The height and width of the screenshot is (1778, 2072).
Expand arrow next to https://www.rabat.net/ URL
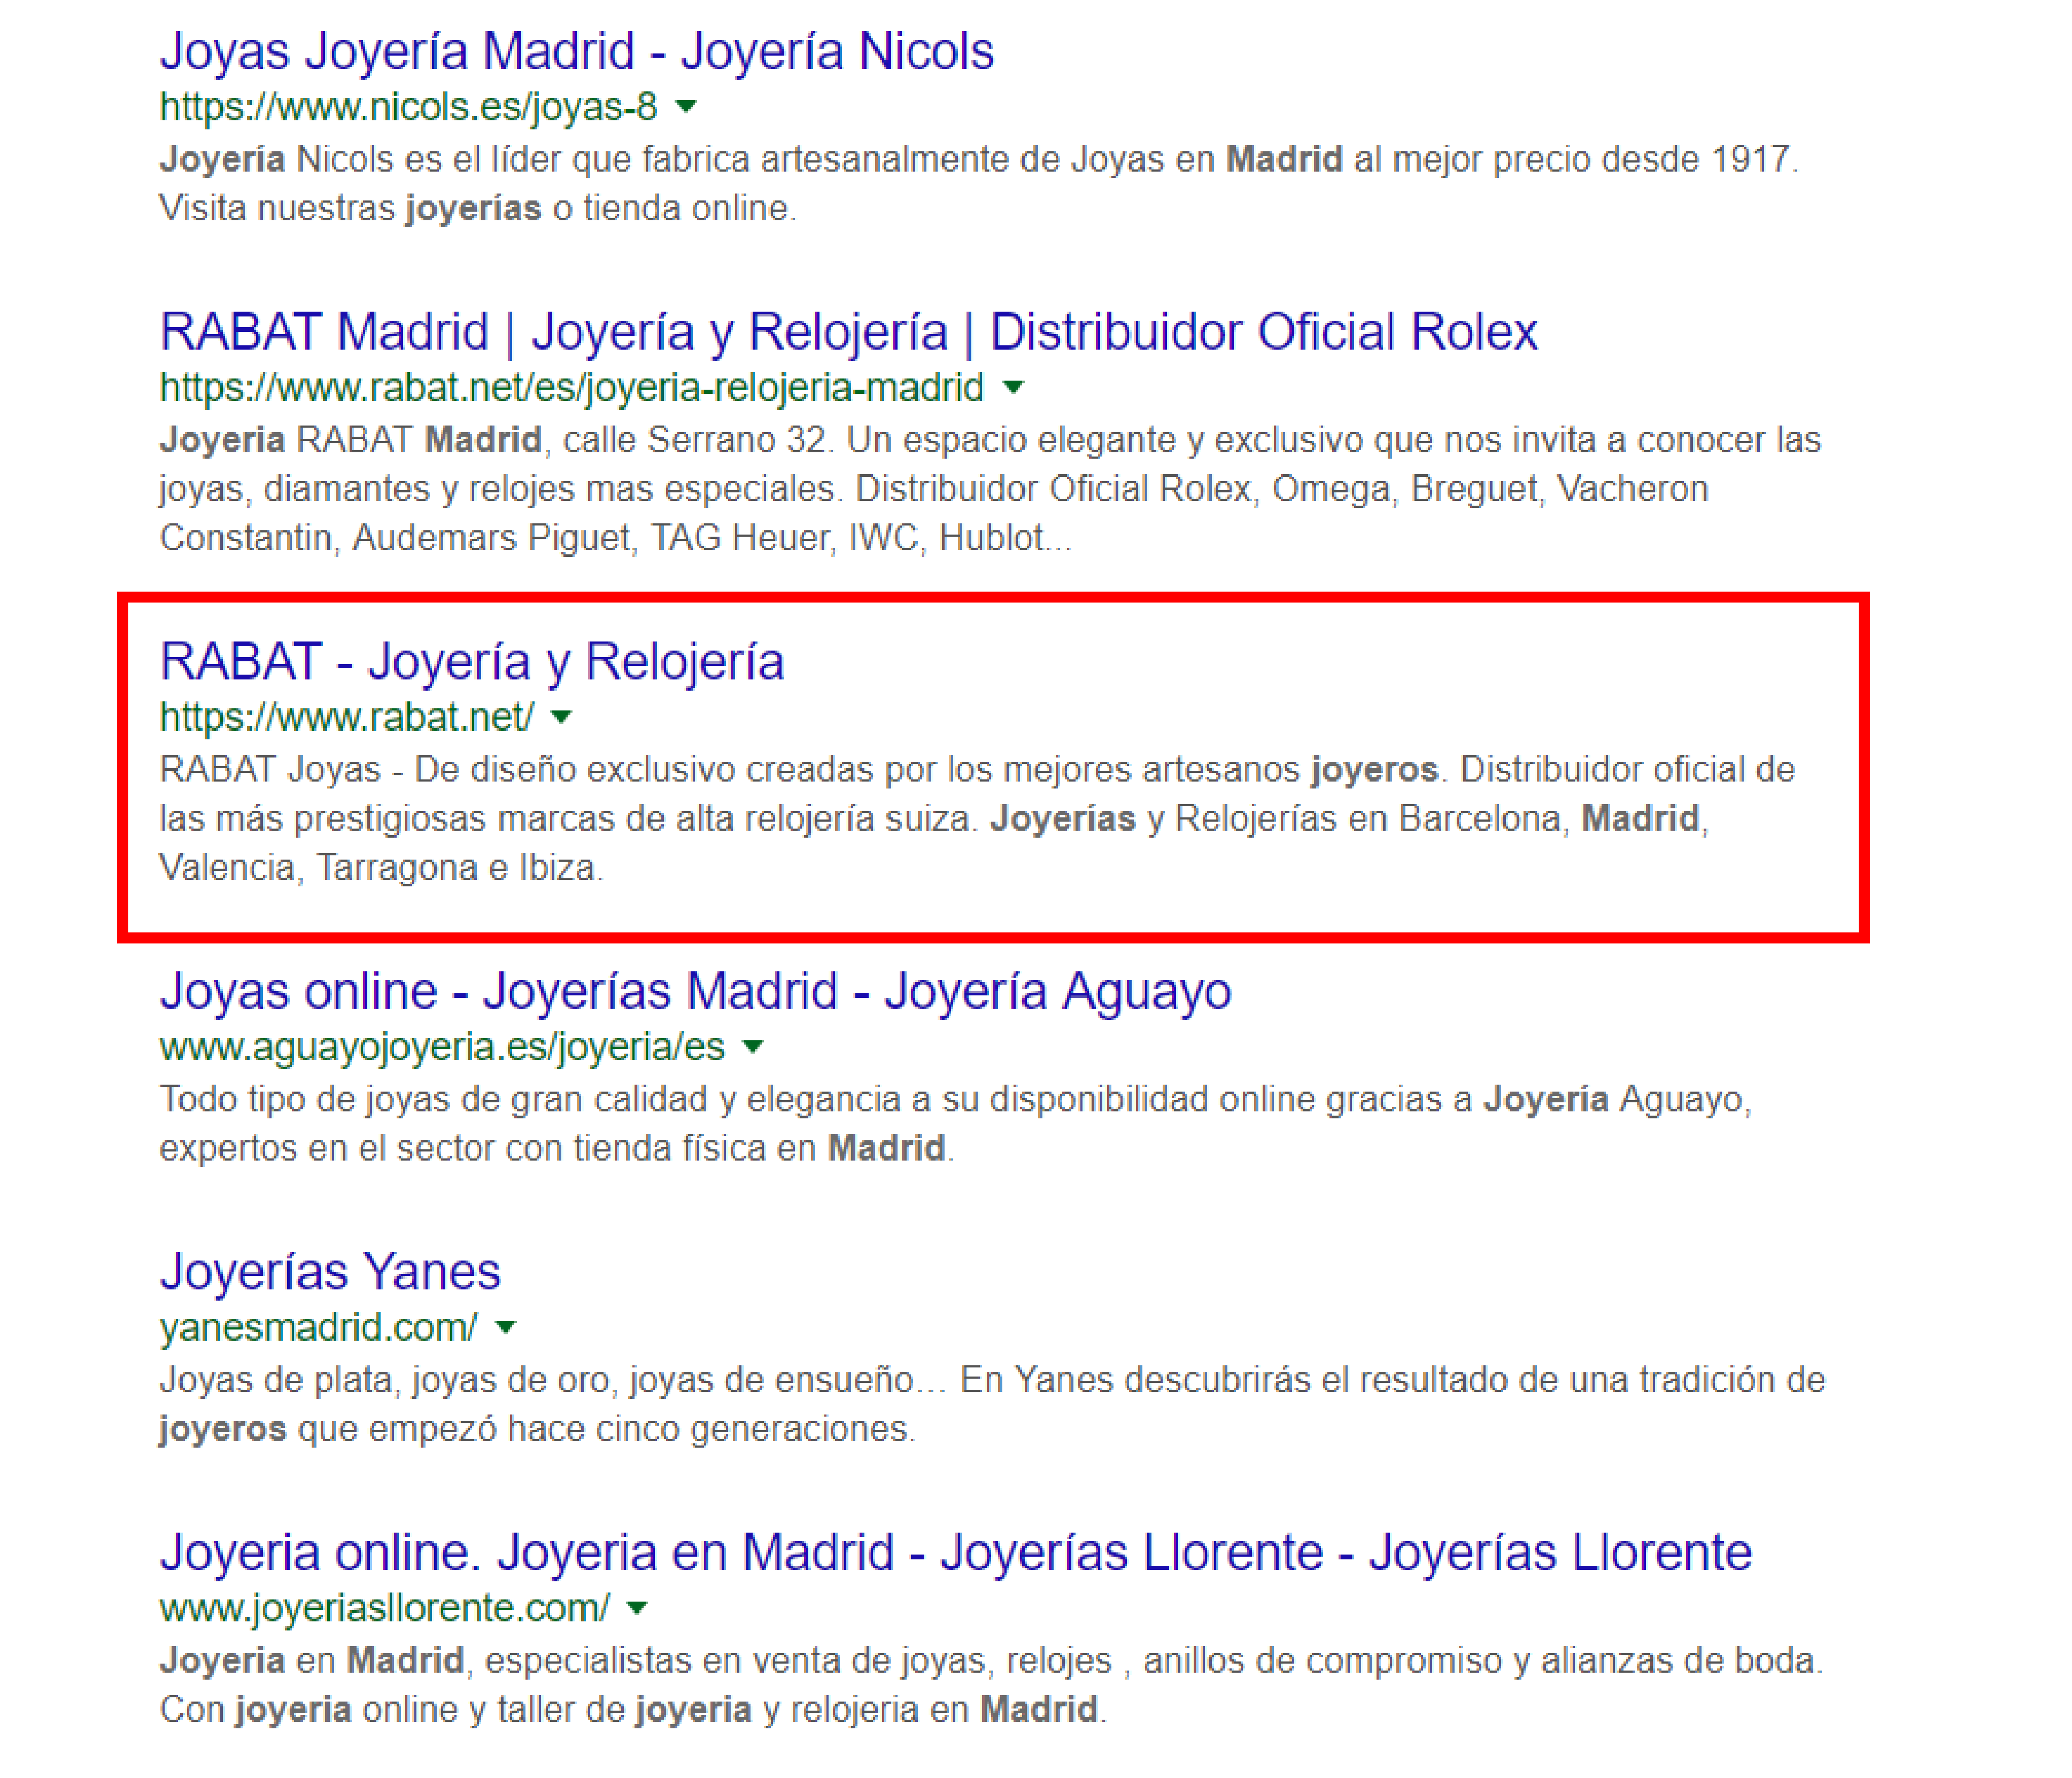point(562,716)
